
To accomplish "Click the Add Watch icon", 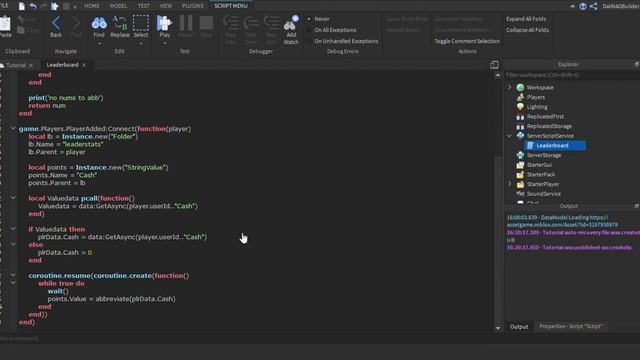I will [291, 24].
